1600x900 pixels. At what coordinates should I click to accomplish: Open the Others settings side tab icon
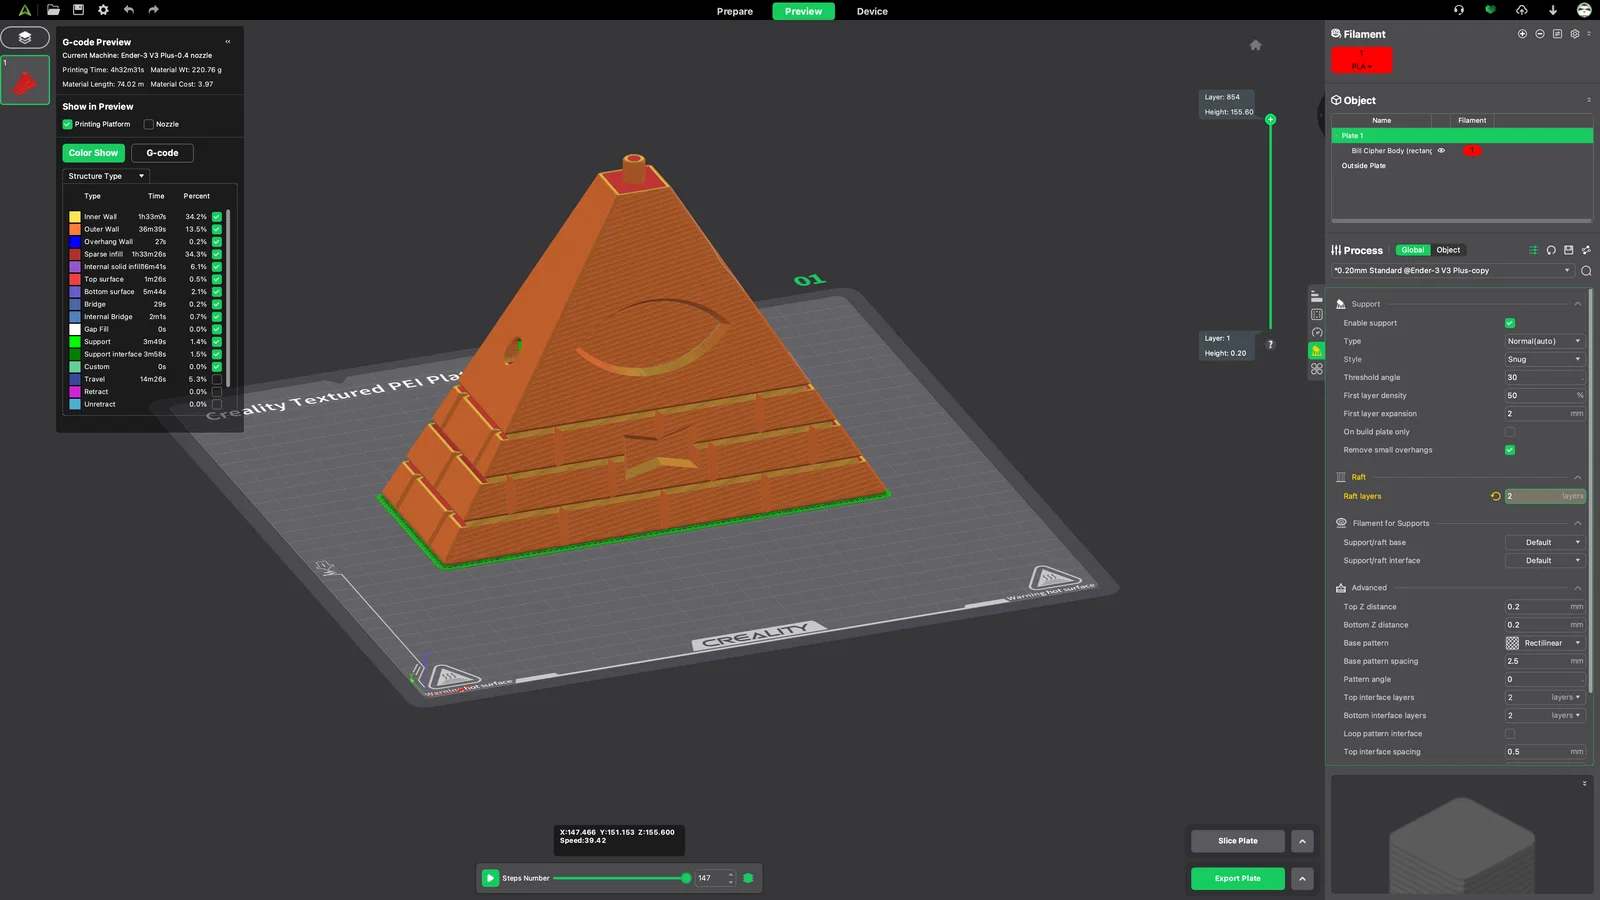tap(1317, 369)
